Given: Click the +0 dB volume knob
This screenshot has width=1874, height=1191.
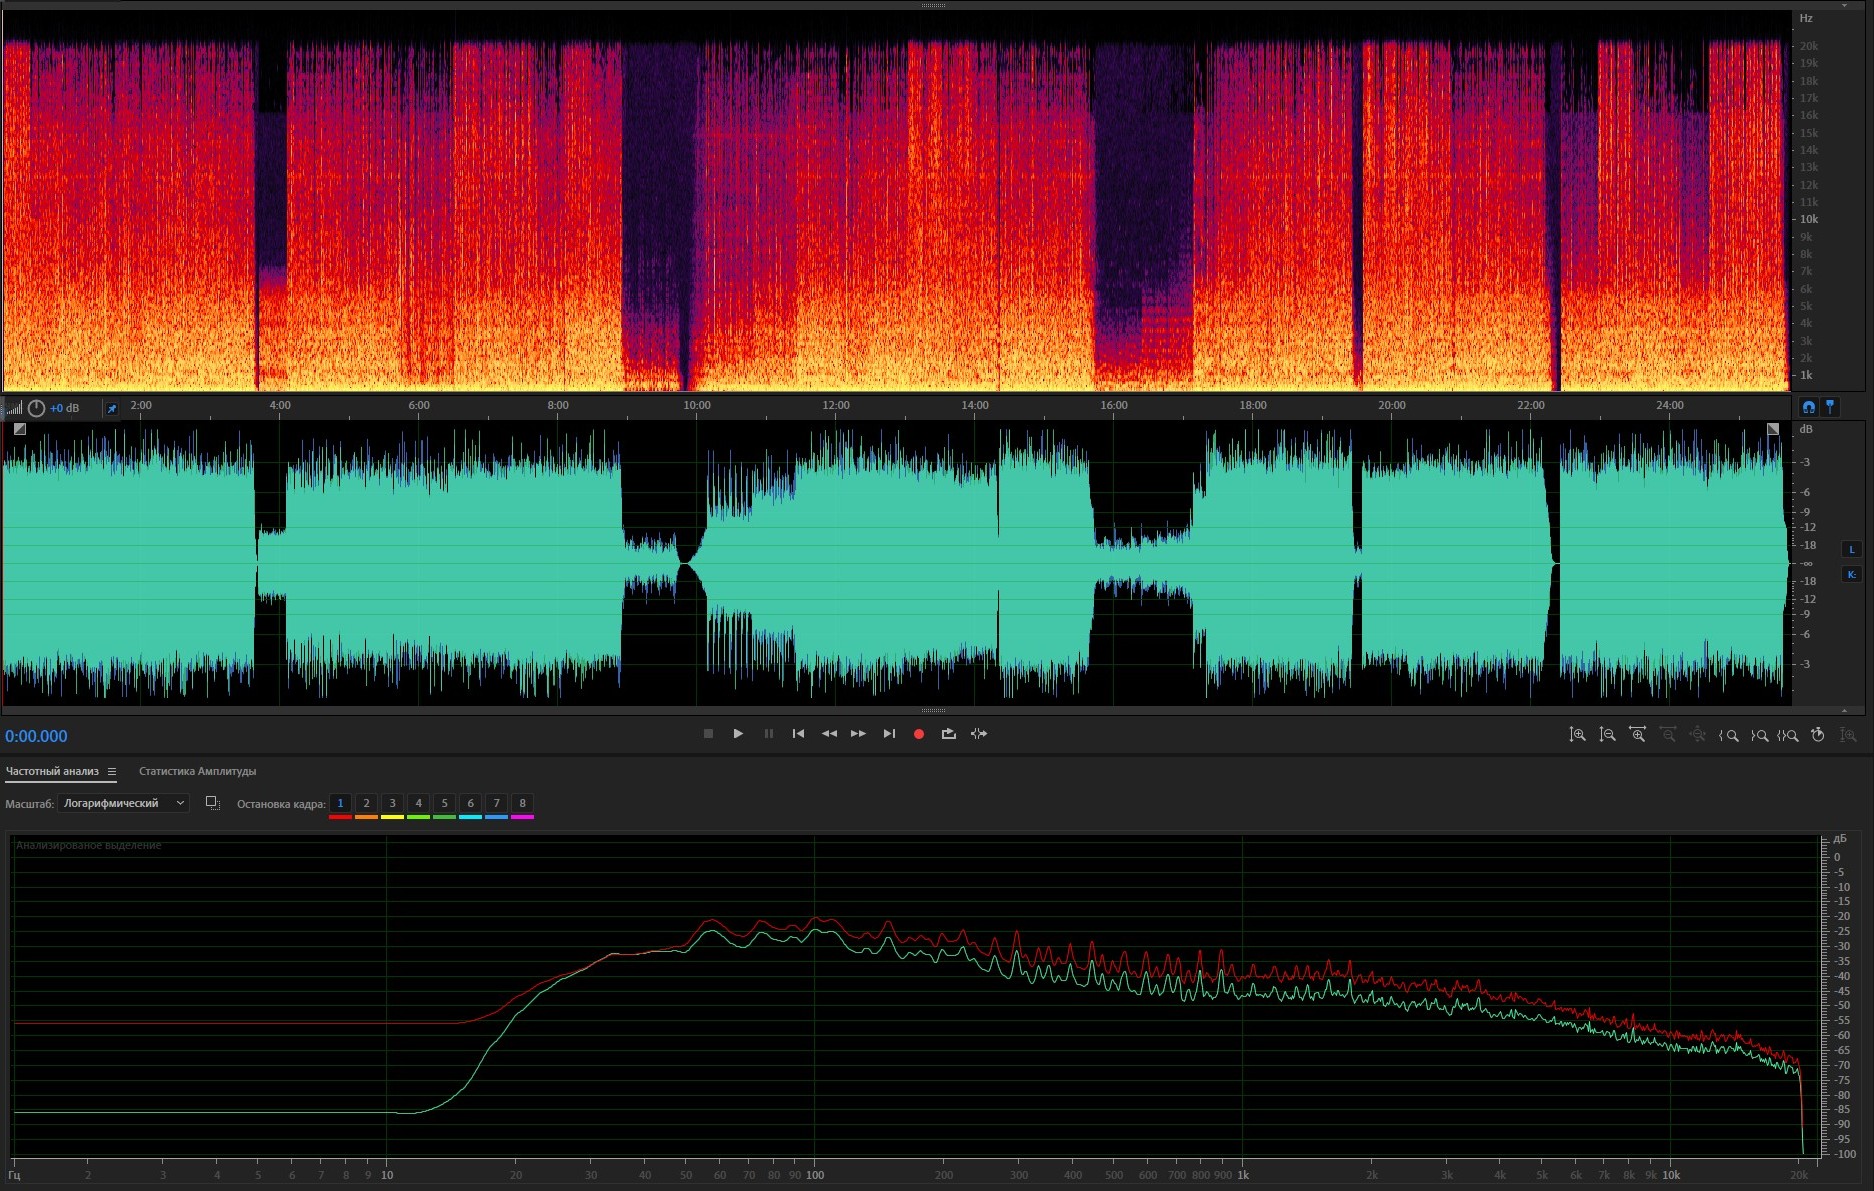Looking at the screenshot, I should click(37, 408).
